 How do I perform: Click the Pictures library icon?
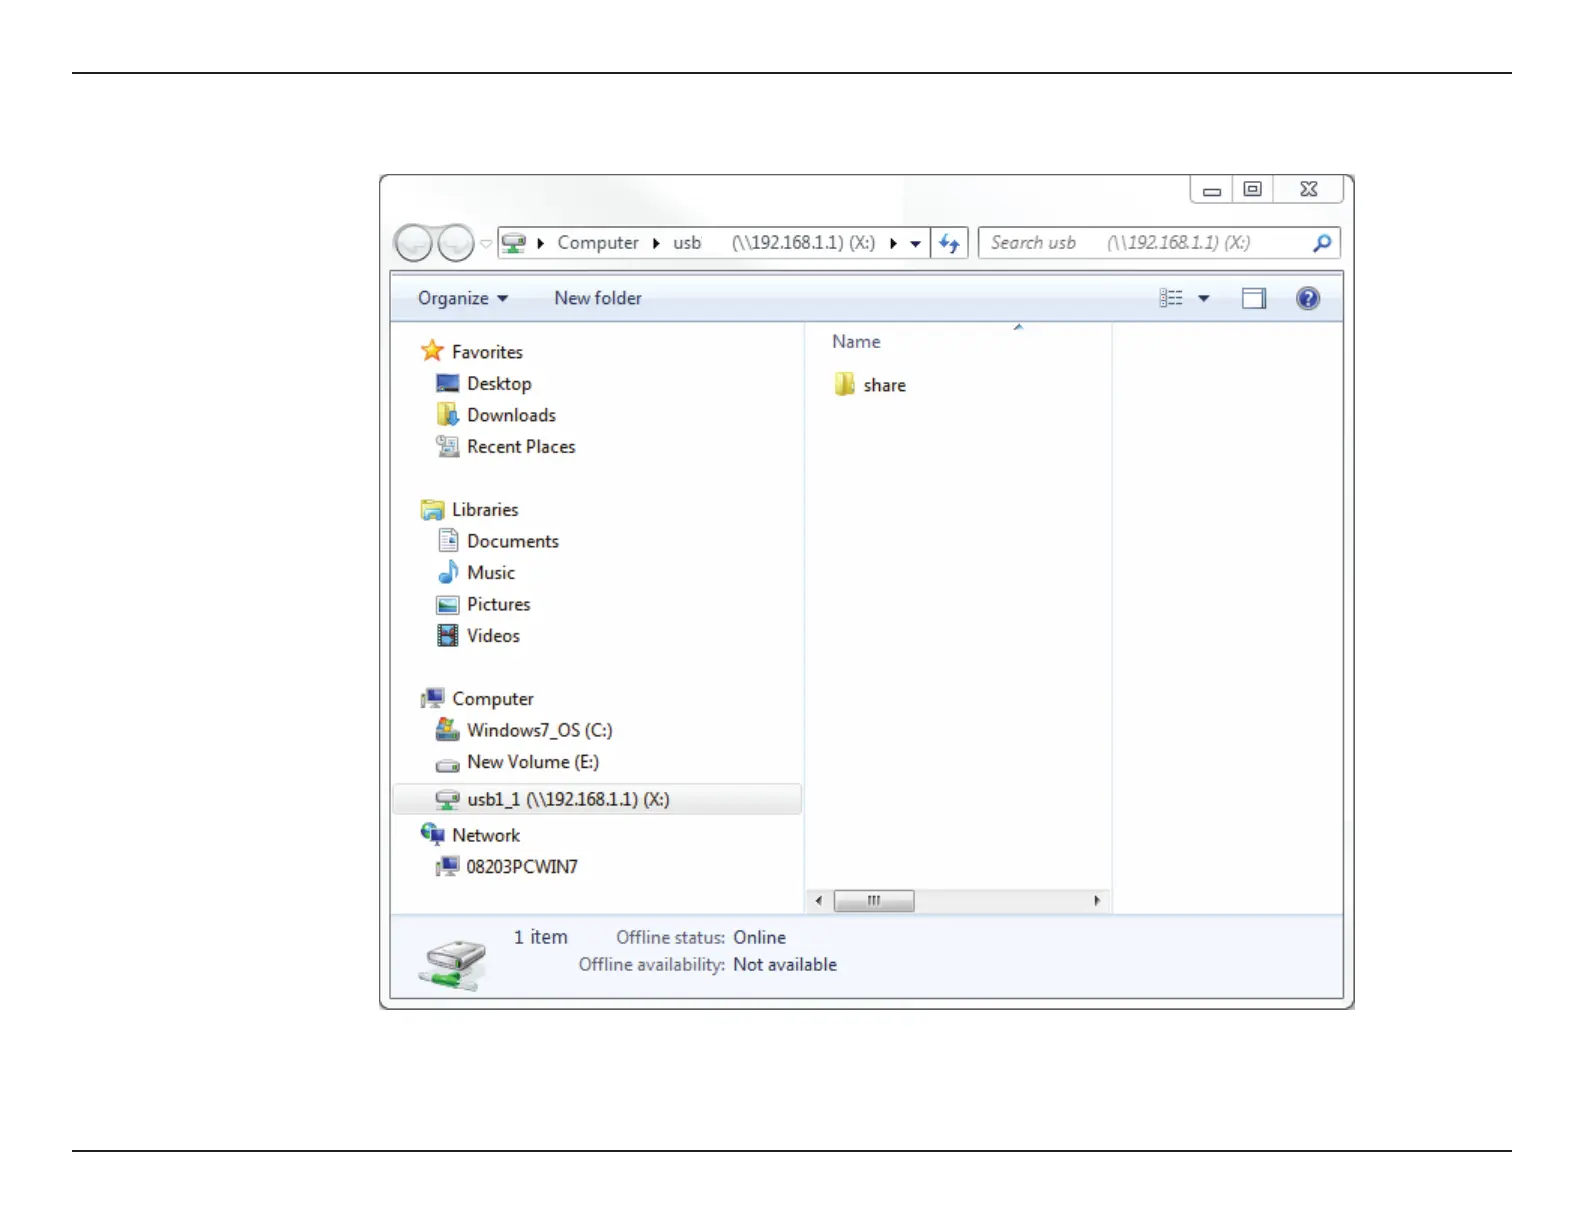pos(448,605)
